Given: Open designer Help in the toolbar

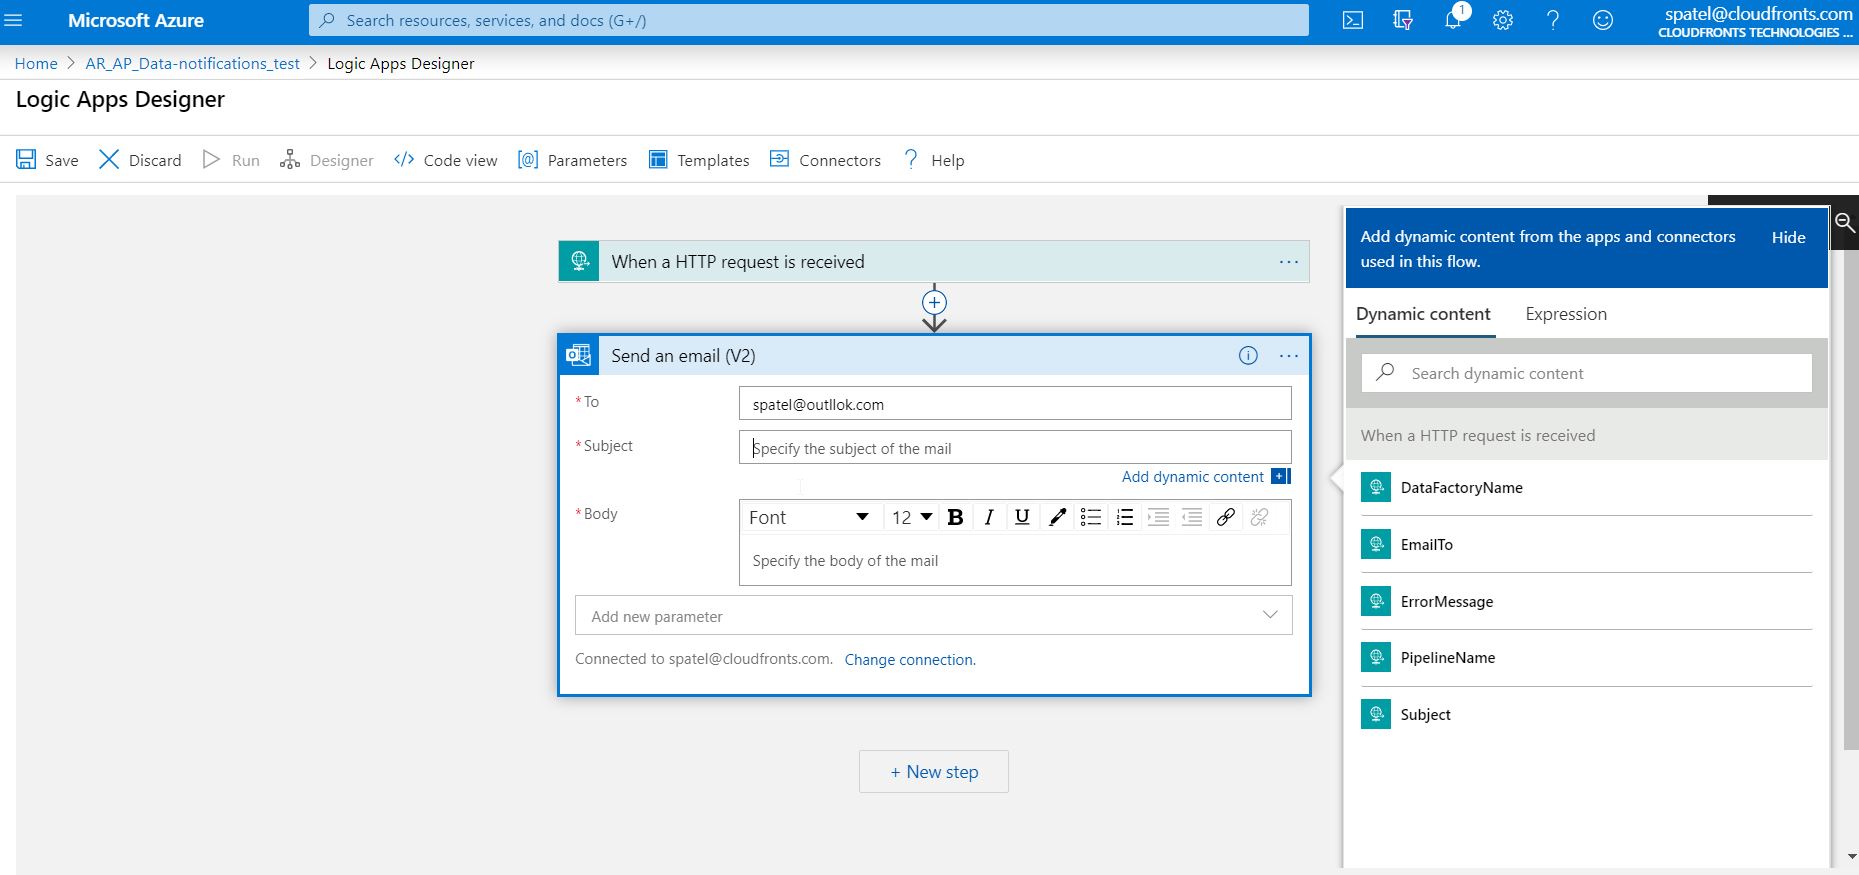Looking at the screenshot, I should (x=933, y=160).
